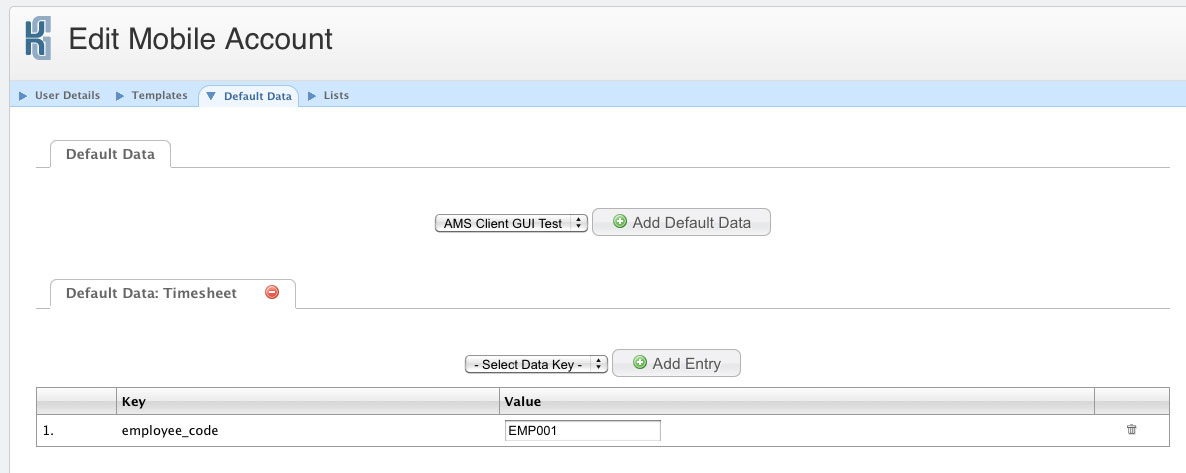Switch to the User Details tab
The width and height of the screenshot is (1186, 473).
pyautogui.click(x=67, y=96)
